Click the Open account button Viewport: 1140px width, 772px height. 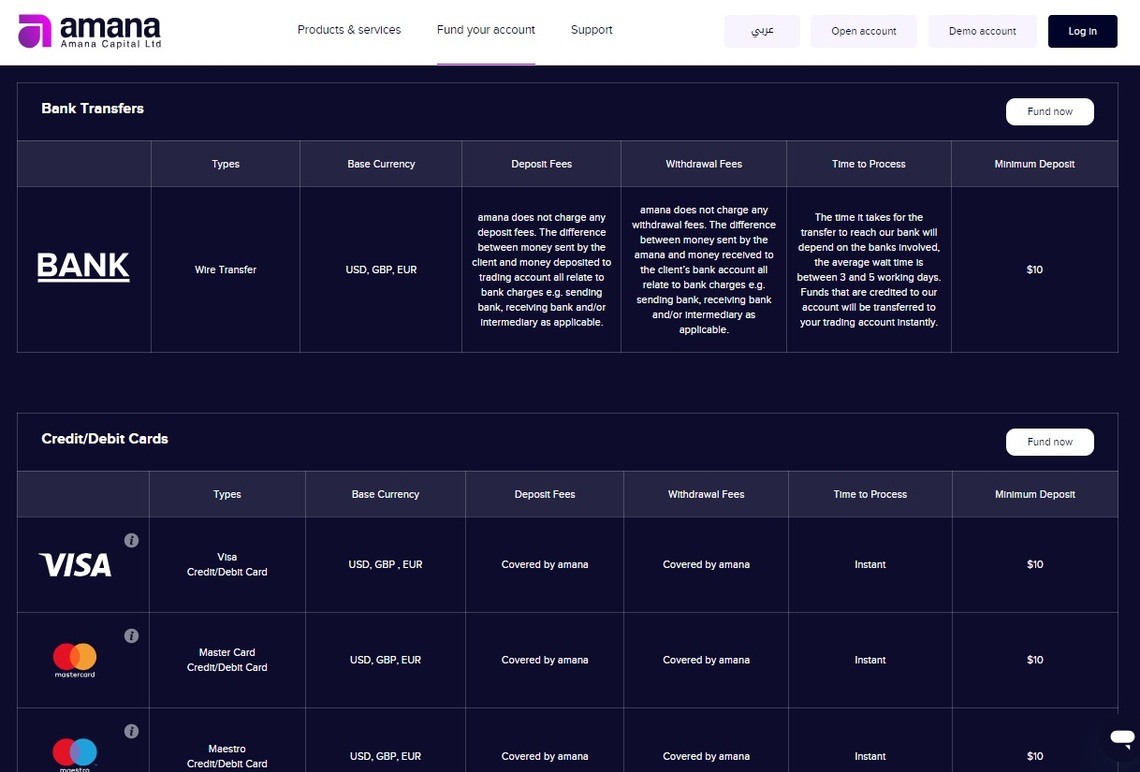click(x=864, y=31)
